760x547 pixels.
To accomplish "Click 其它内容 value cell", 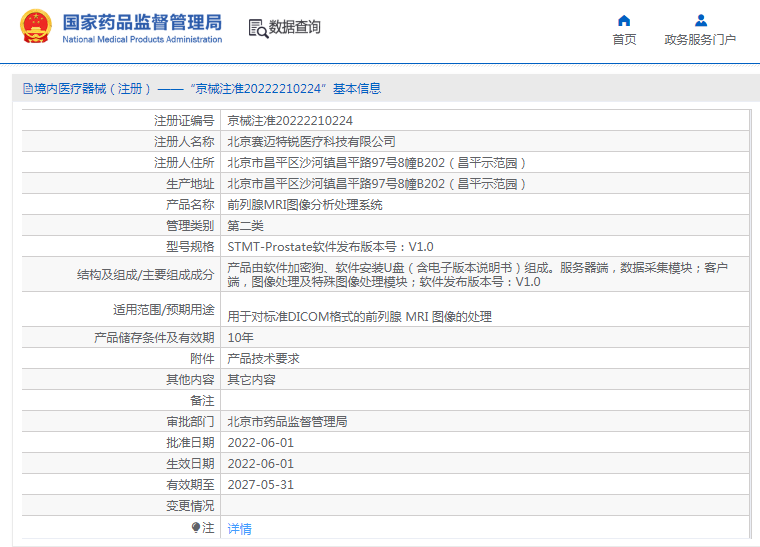I will pyautogui.click(x=251, y=380).
